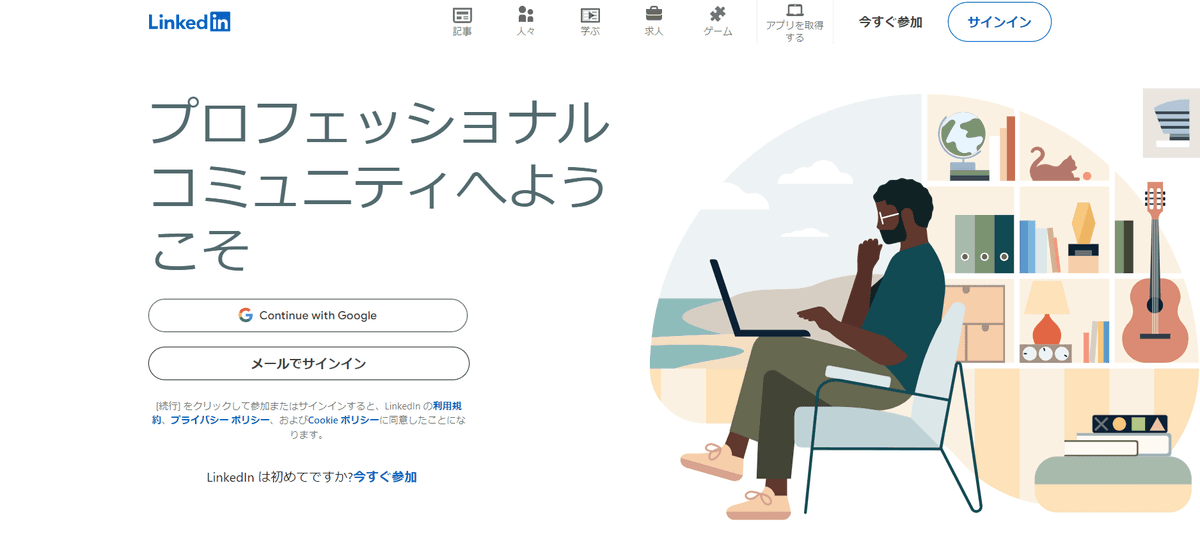Open the プライバシー ポリシー link
The width and height of the screenshot is (1200, 549).
[219, 420]
